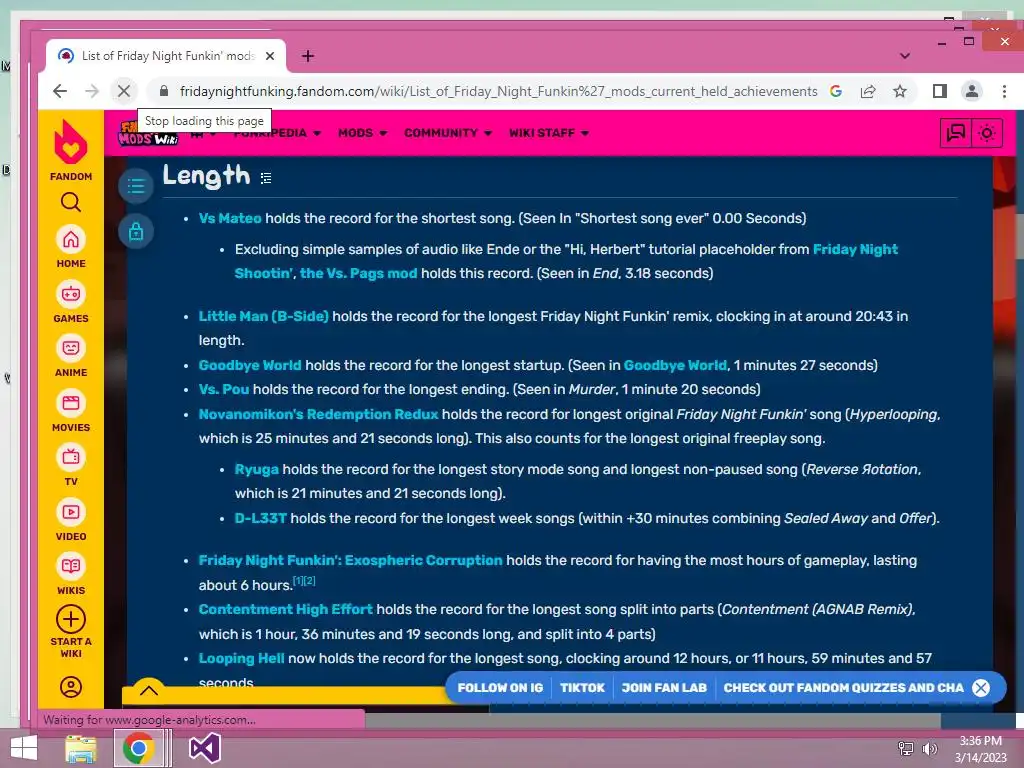Open the small contents icon beside Length
Viewport: 1024px width, 768px height.
click(x=266, y=178)
